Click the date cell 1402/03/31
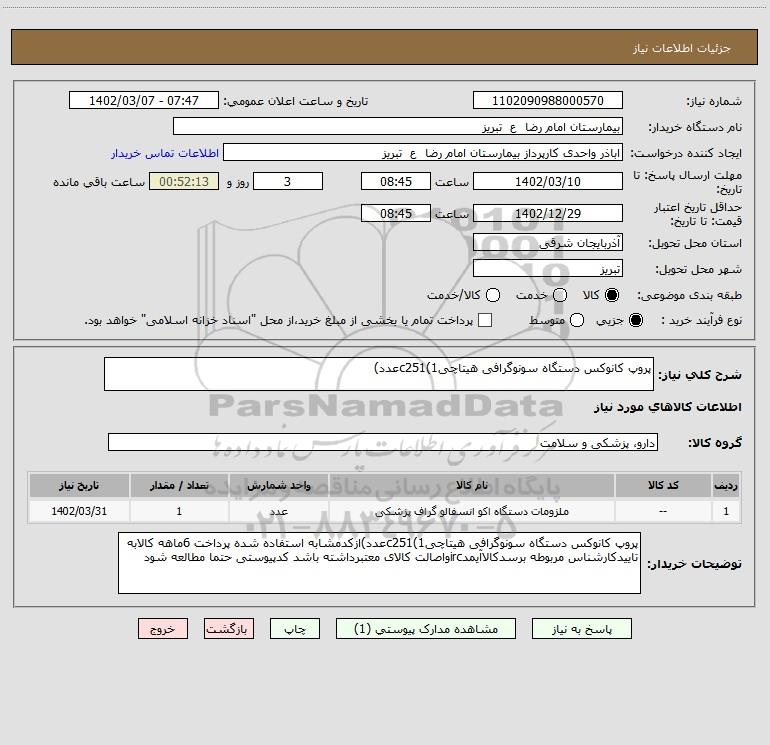 click(79, 511)
